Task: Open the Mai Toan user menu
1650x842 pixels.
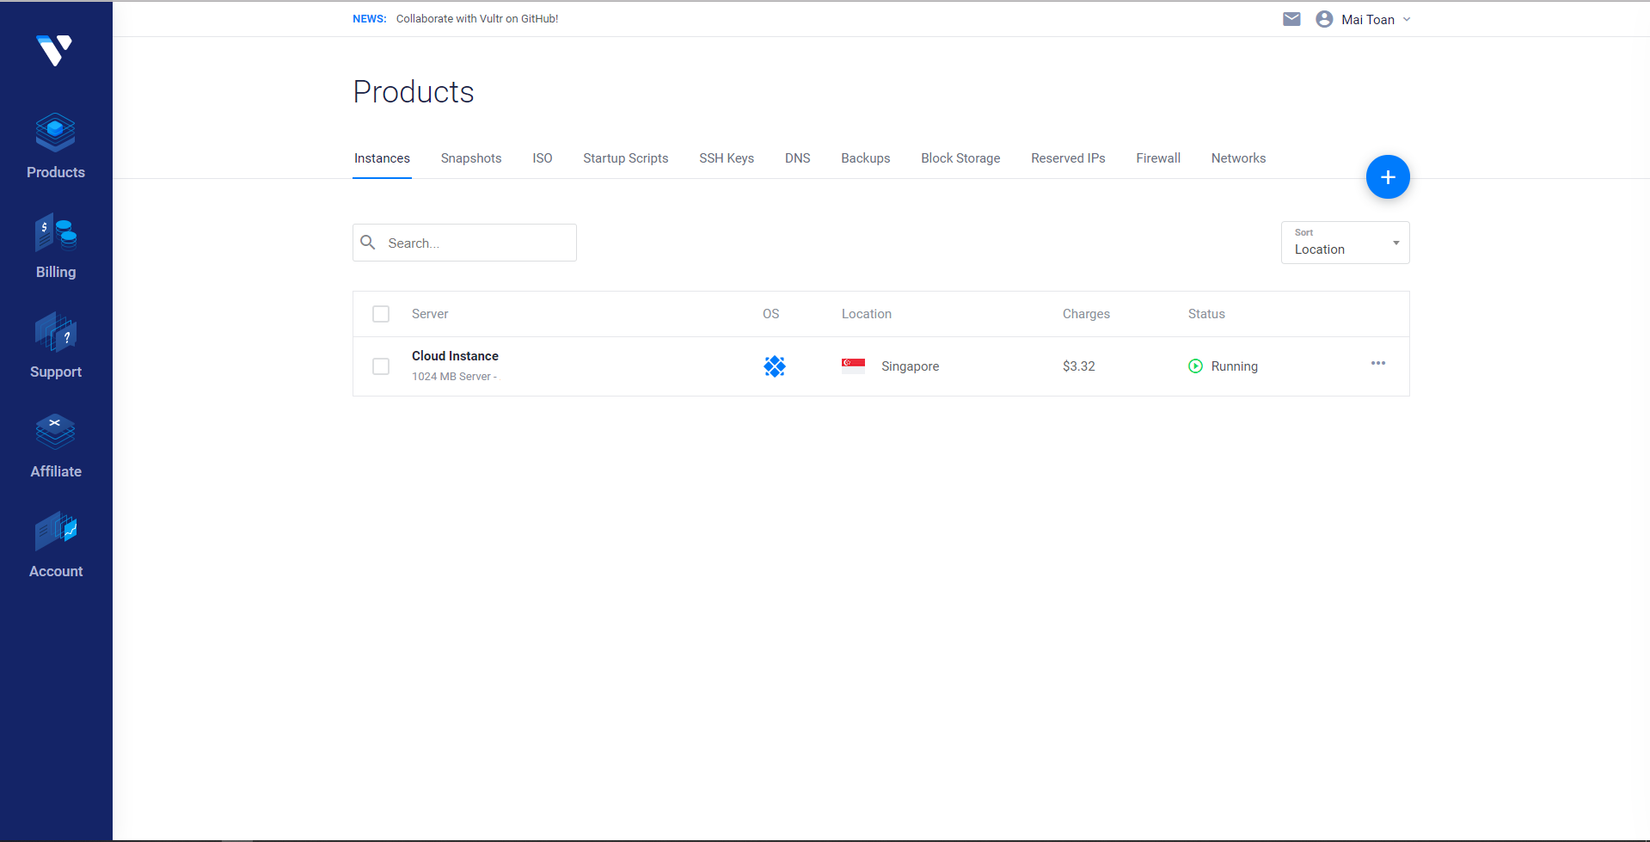Action: pos(1365,19)
